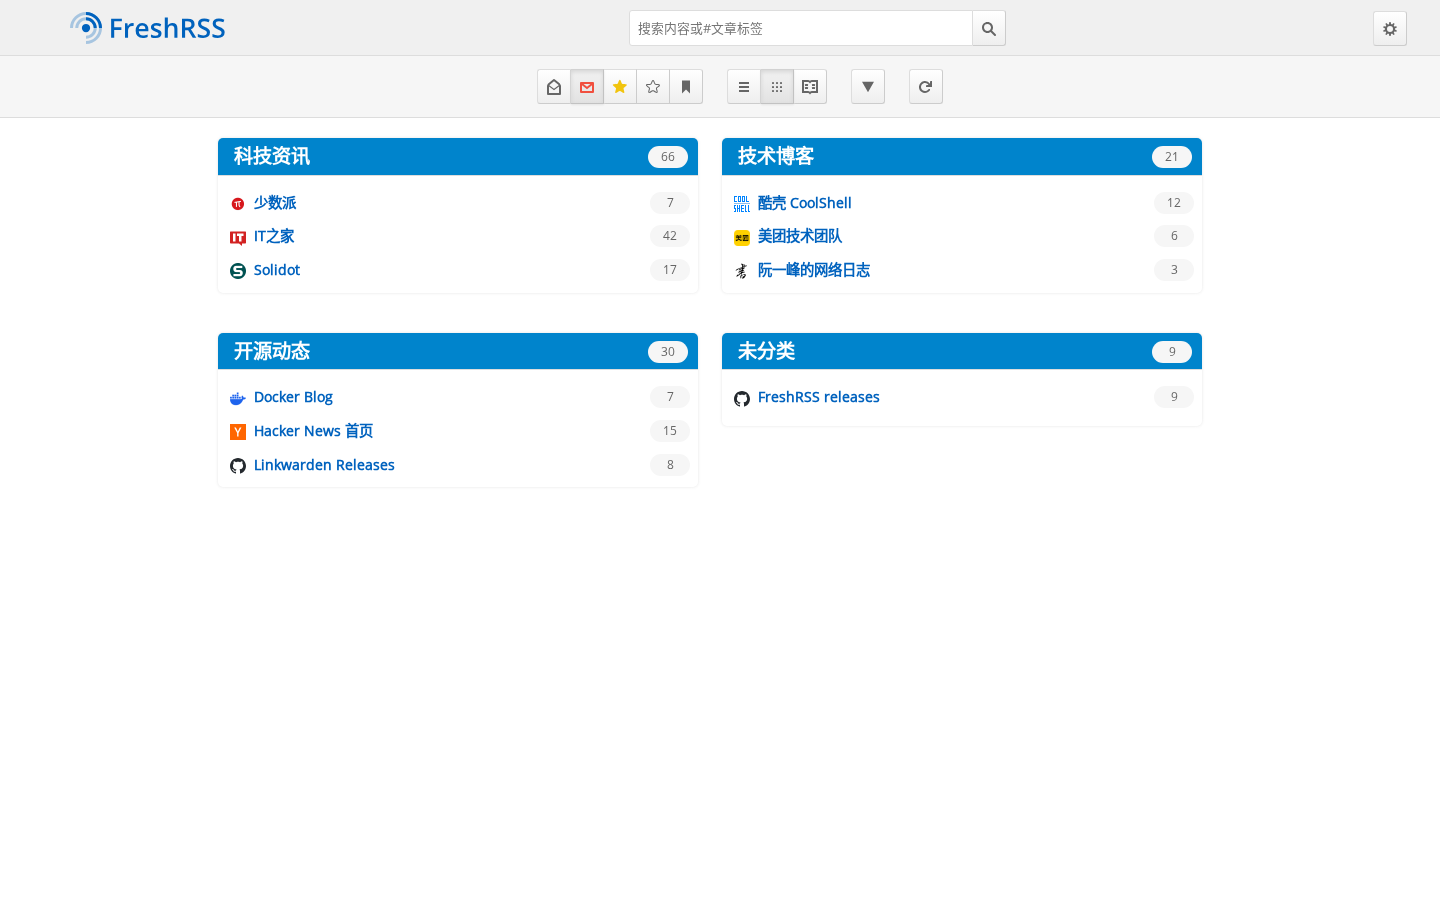
Task: Switch to normal list view
Action: [744, 87]
